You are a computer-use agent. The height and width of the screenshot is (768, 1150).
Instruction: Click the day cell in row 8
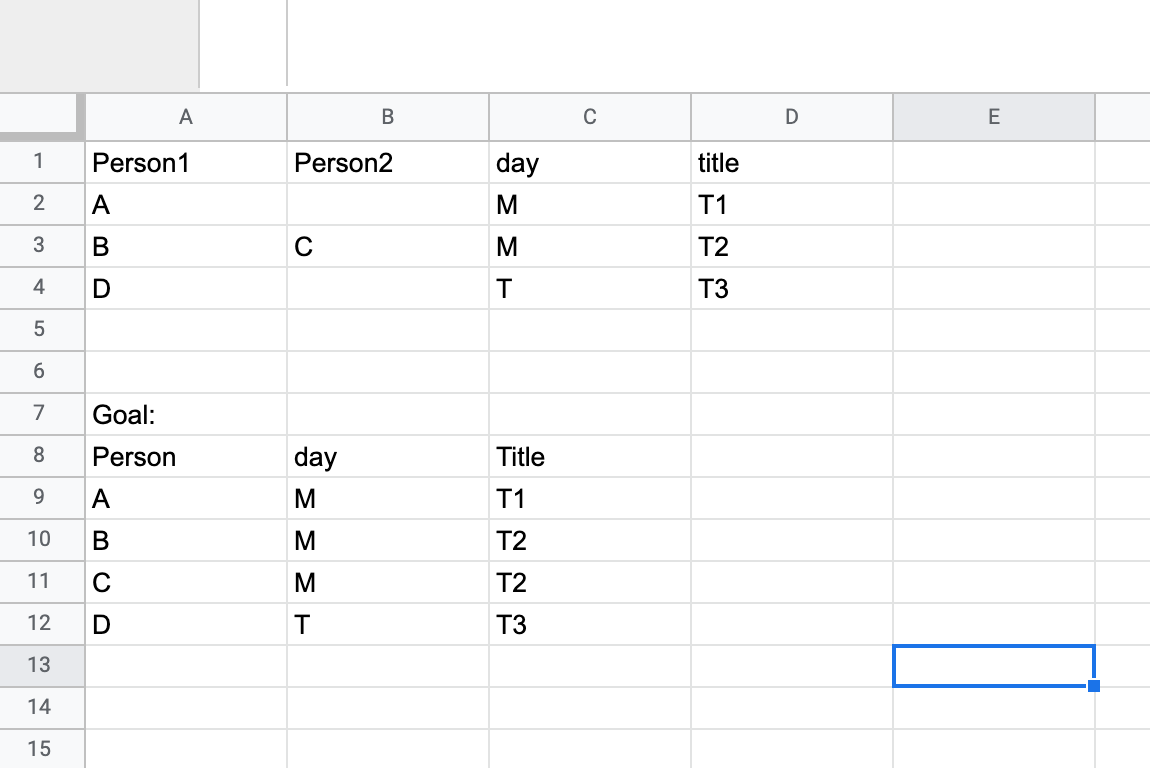(x=388, y=456)
